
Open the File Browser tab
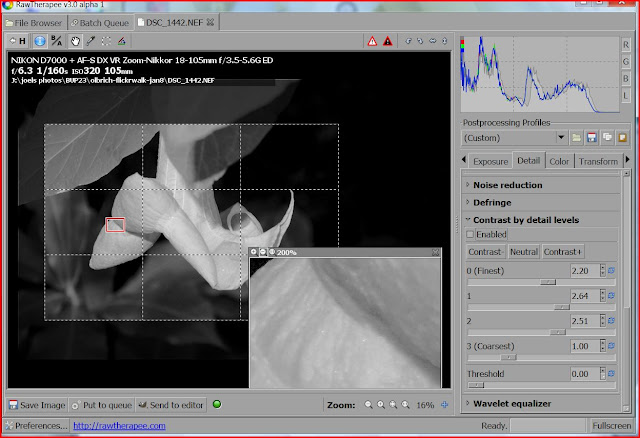(34, 23)
